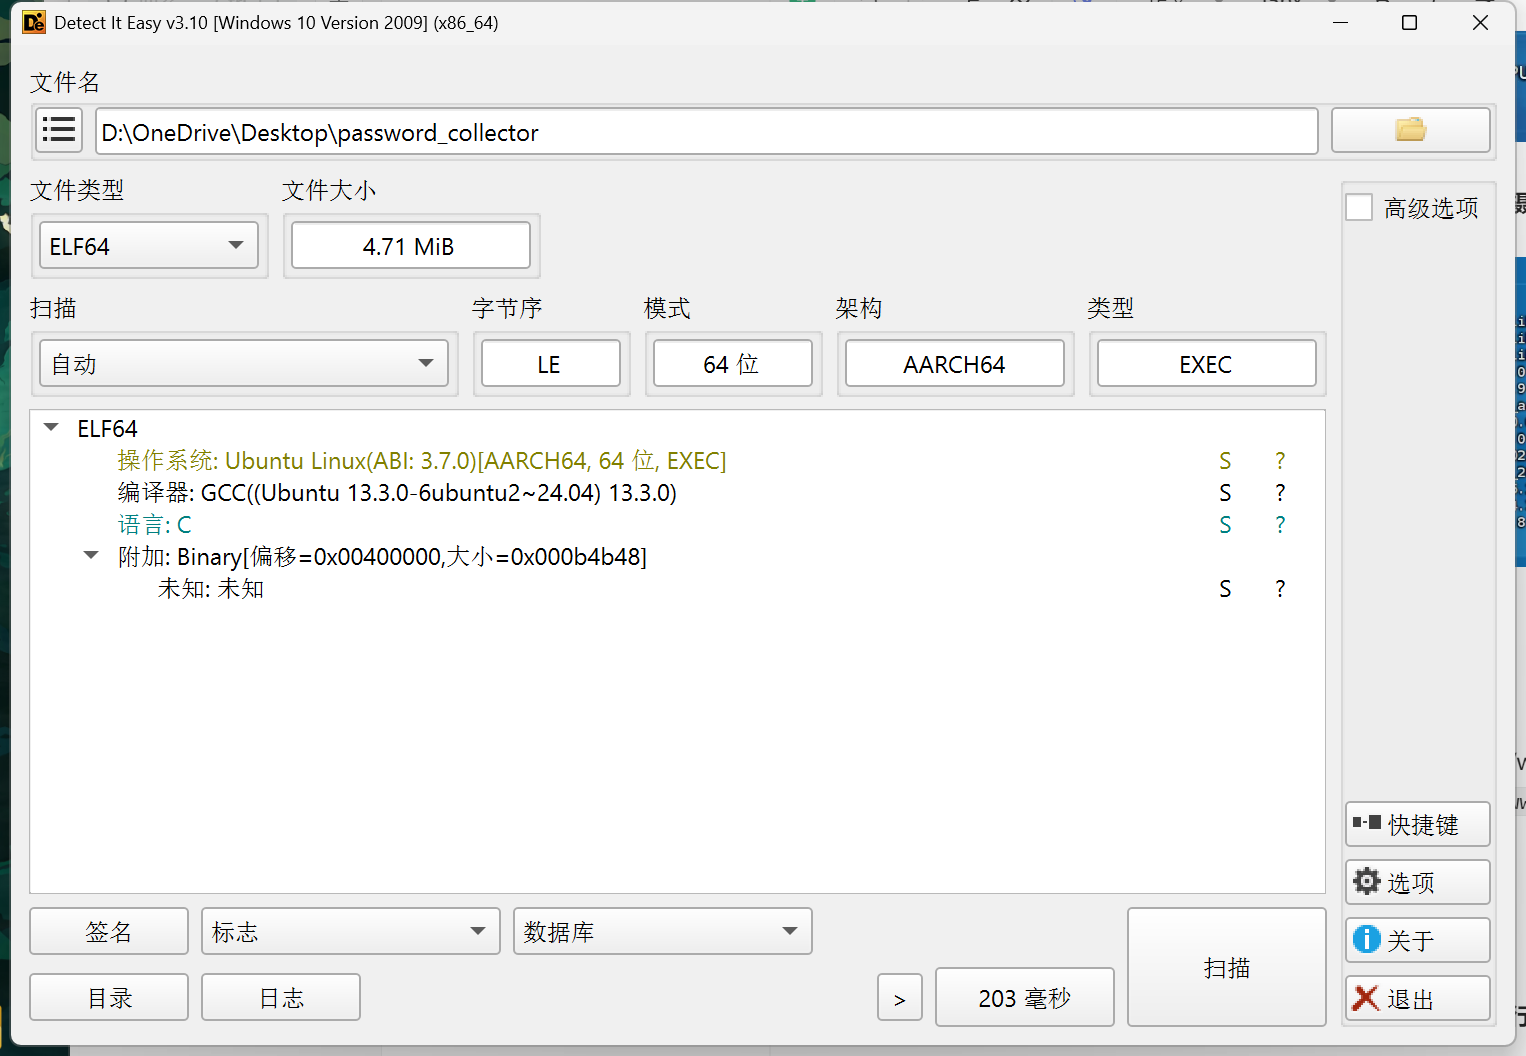The image size is (1526, 1056).
Task: Click the 4.71 MiB file size button
Action: point(411,246)
